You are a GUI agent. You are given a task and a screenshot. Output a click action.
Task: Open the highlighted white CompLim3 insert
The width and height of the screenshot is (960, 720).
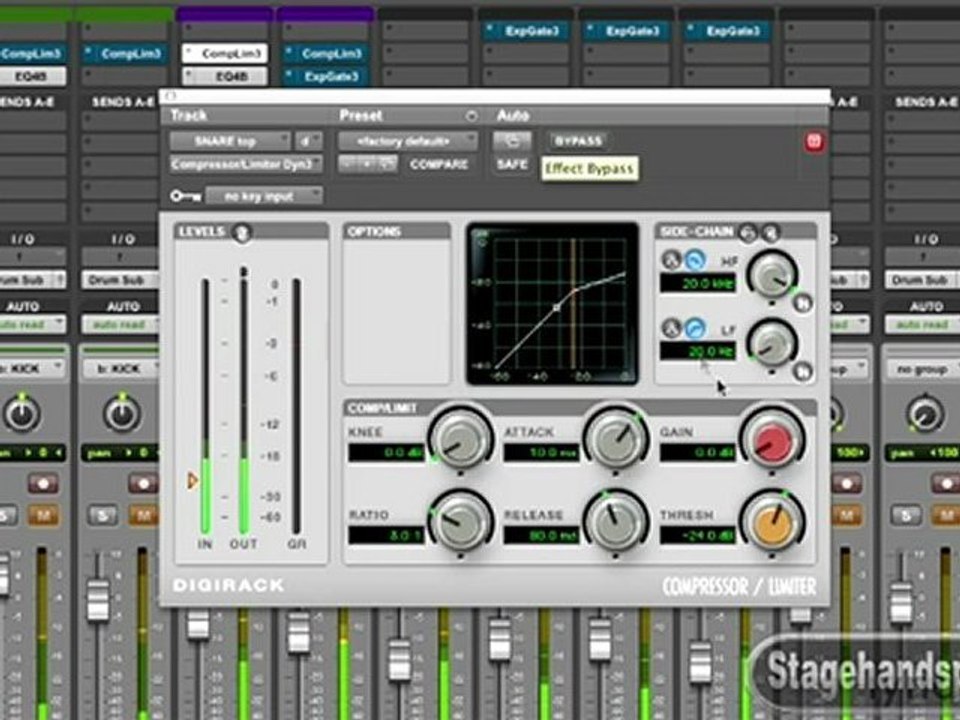tap(225, 54)
